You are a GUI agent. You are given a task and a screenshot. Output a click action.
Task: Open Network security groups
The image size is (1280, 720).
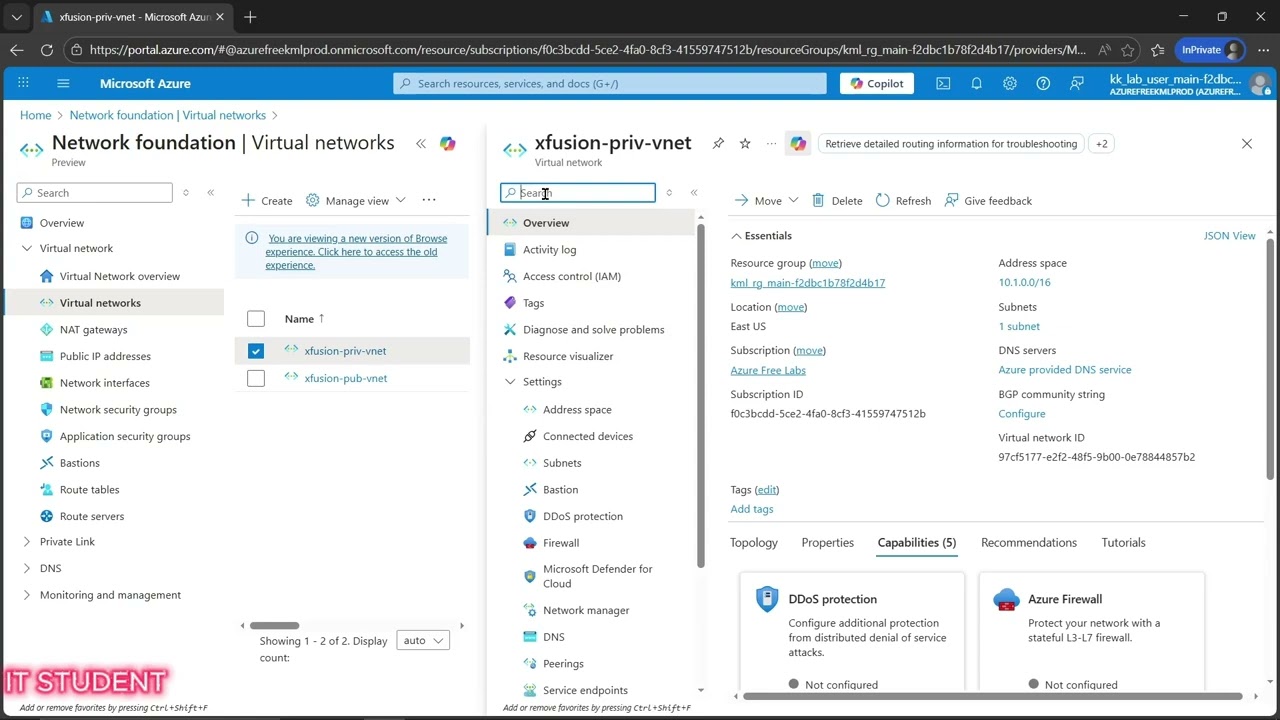coord(118,410)
